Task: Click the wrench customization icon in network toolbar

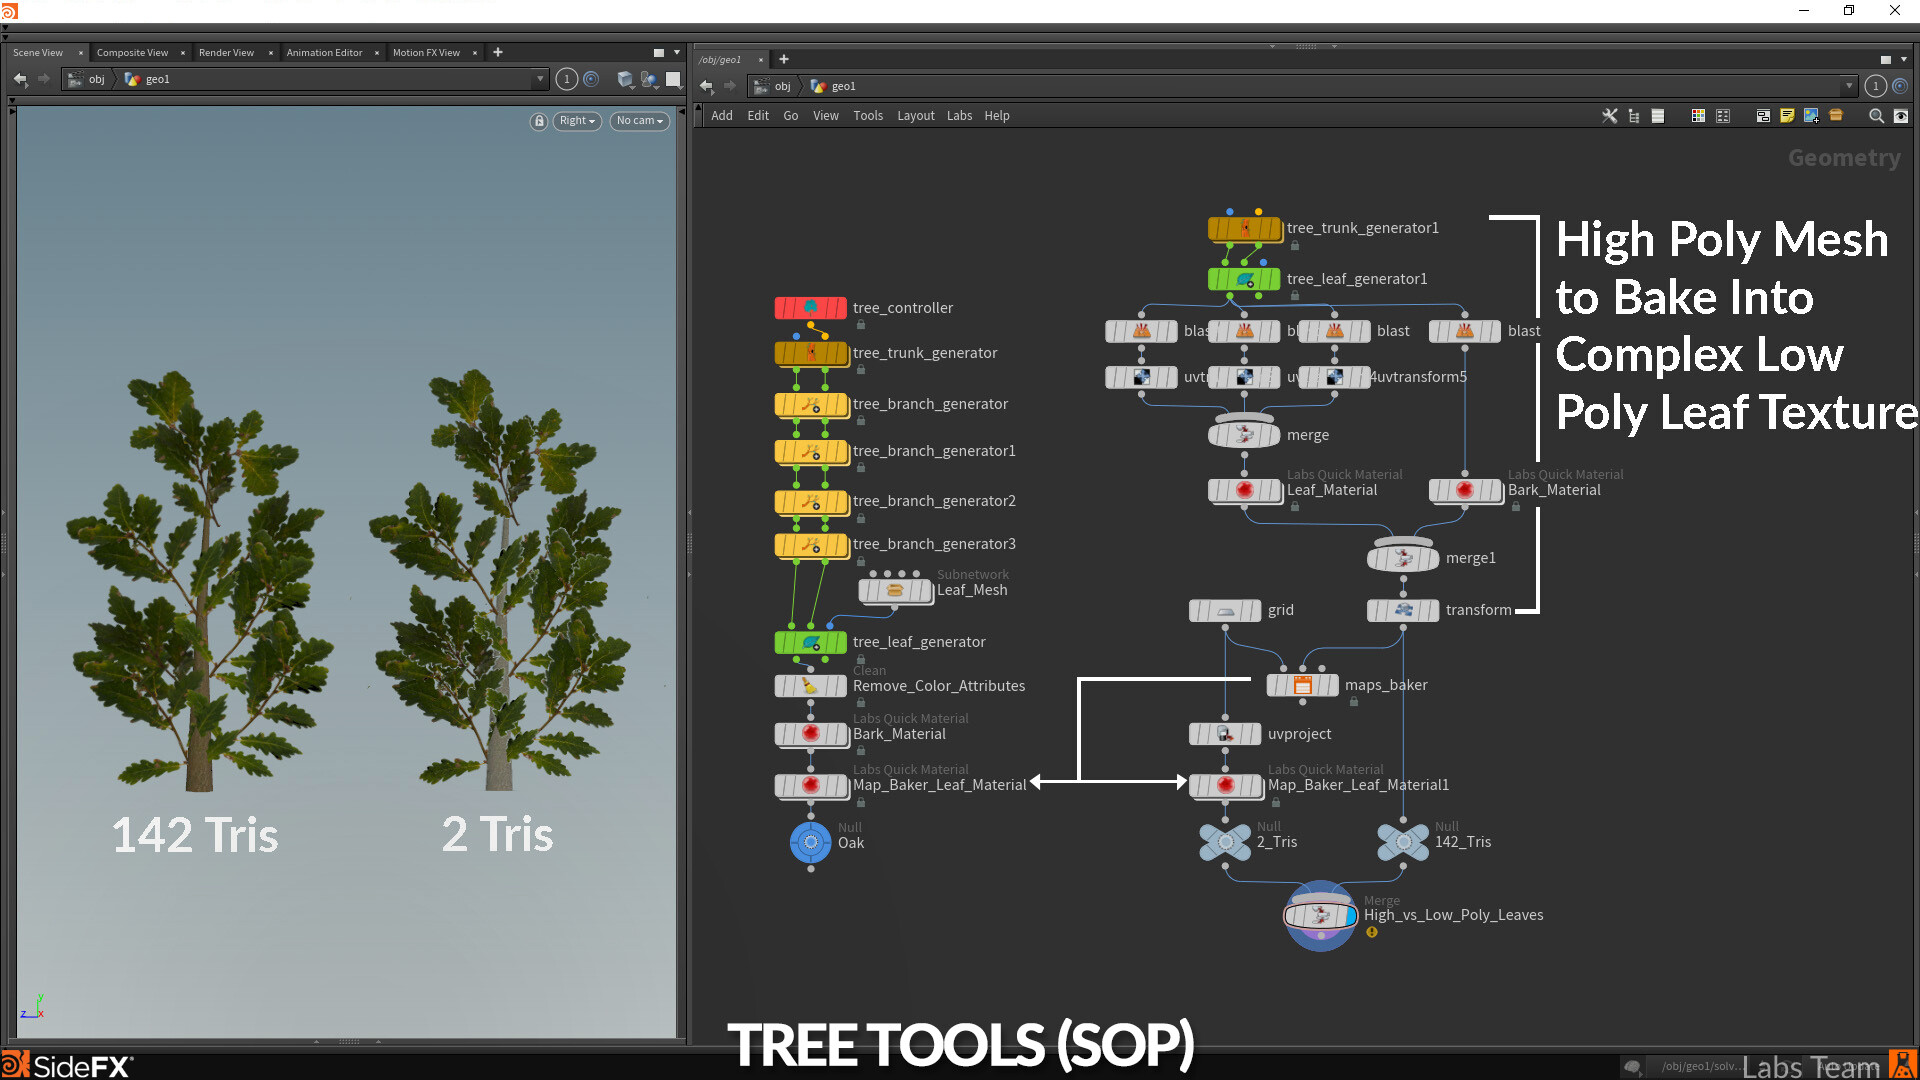Action: tap(1610, 116)
